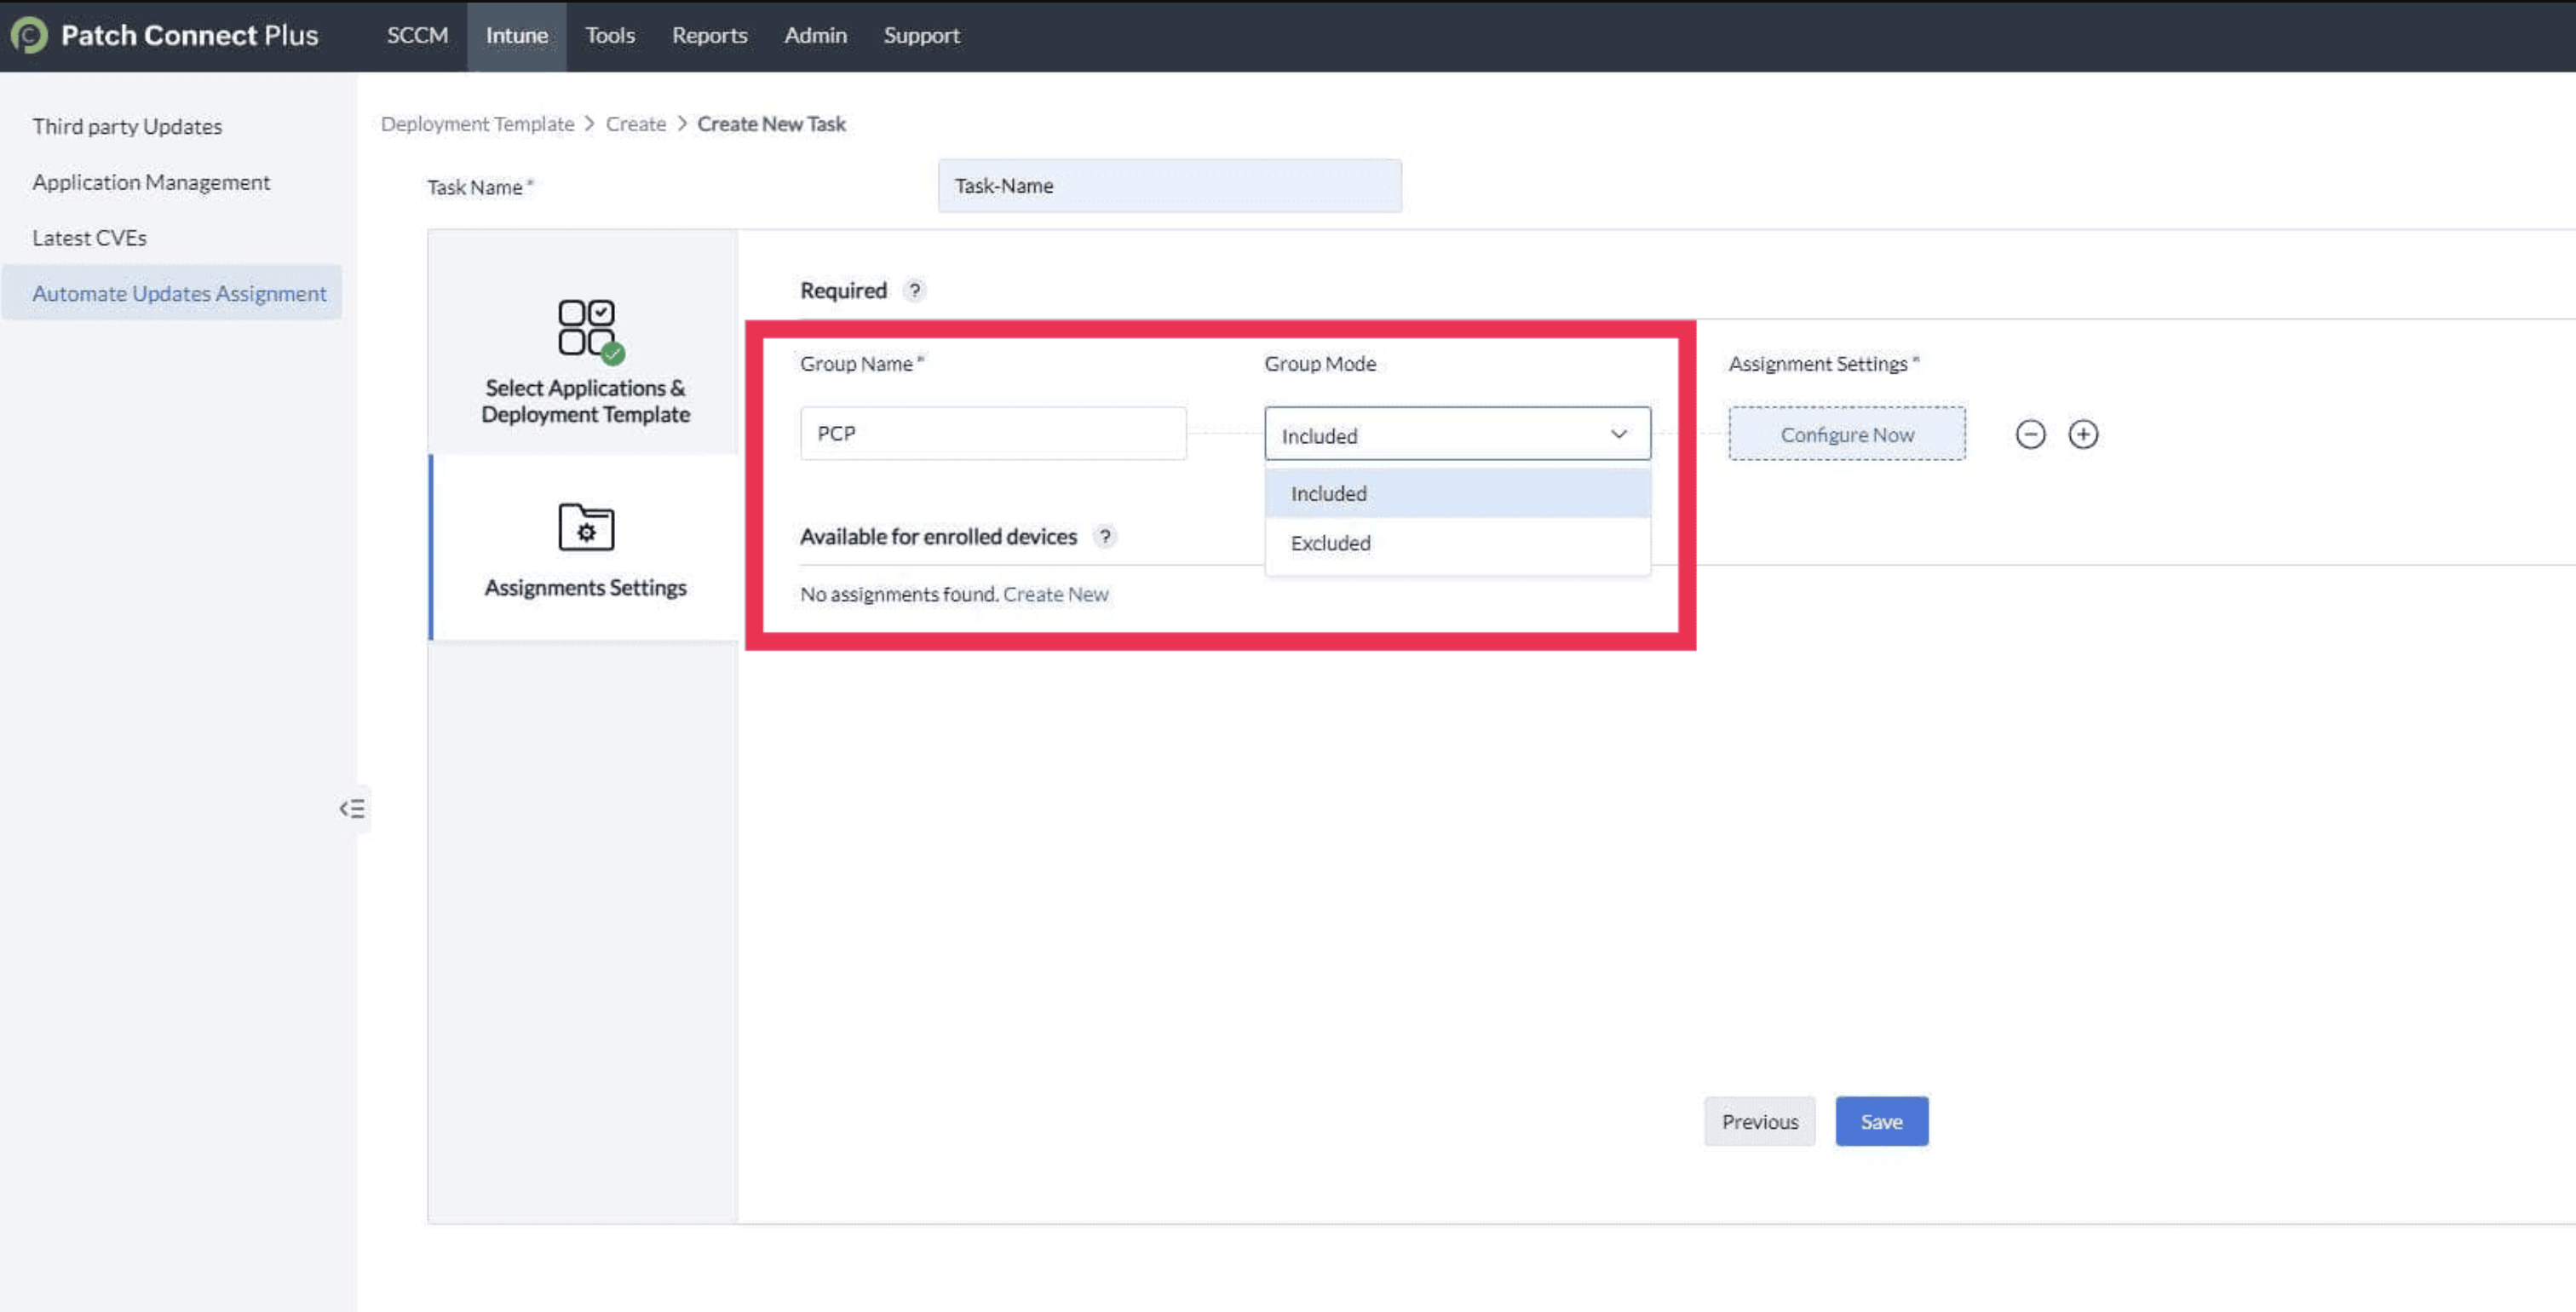2576x1312 pixels.
Task: Go to Deployment Template in the breadcrumb
Action: click(x=477, y=124)
